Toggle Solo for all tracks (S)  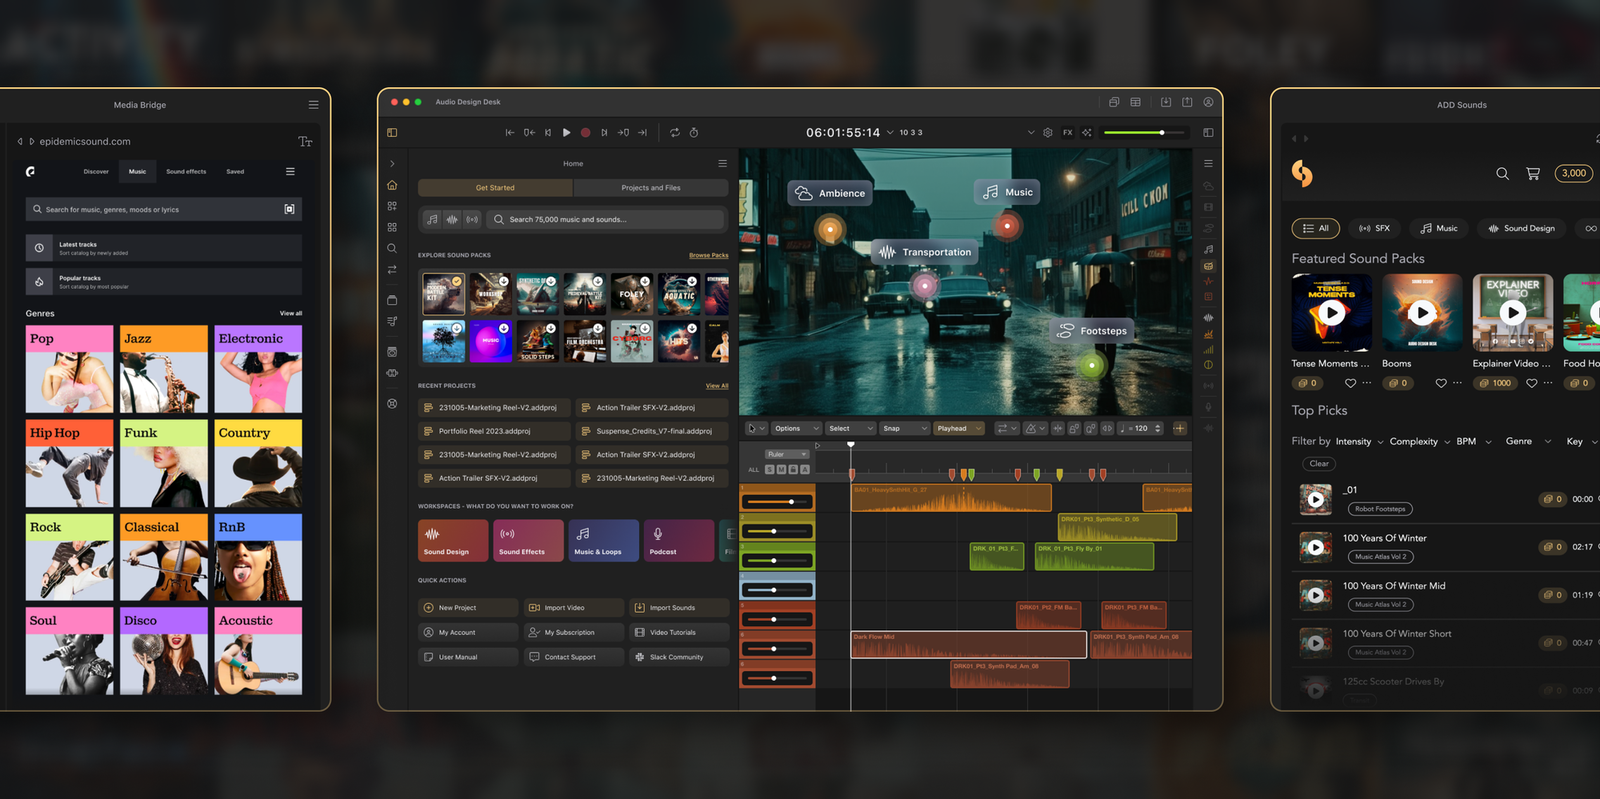[x=770, y=469]
